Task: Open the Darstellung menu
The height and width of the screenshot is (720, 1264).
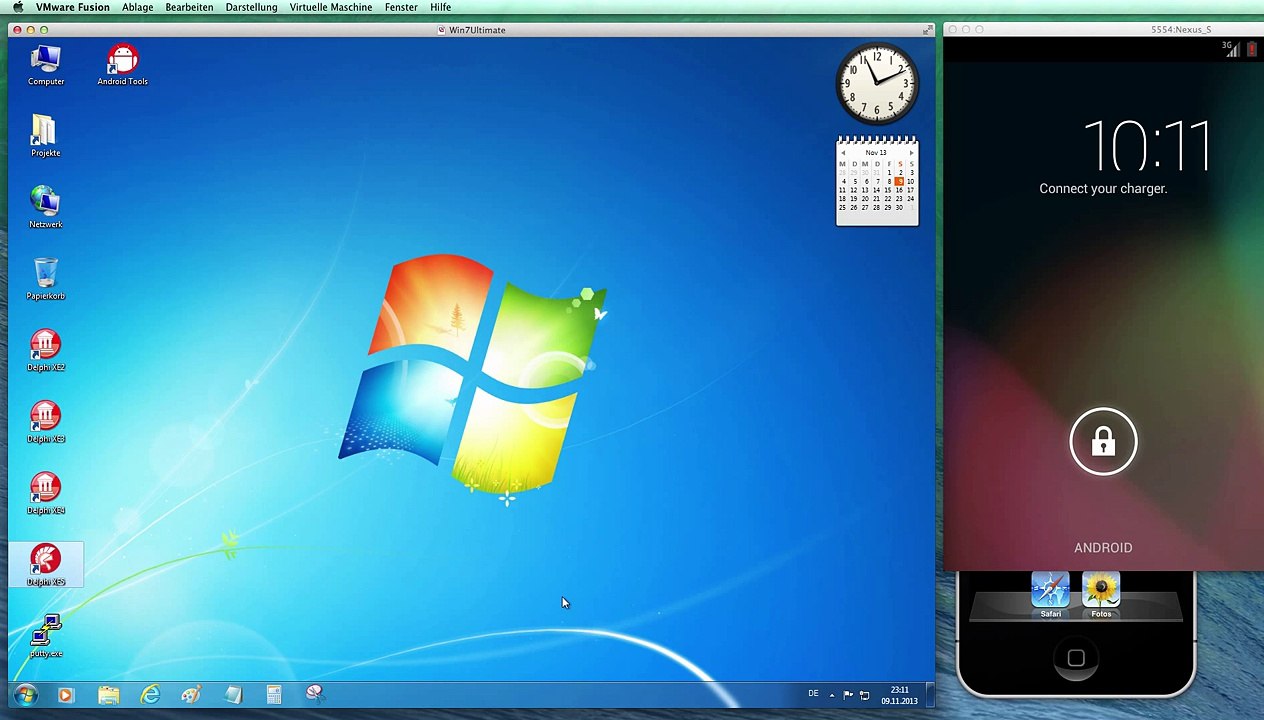Action: pos(251,7)
